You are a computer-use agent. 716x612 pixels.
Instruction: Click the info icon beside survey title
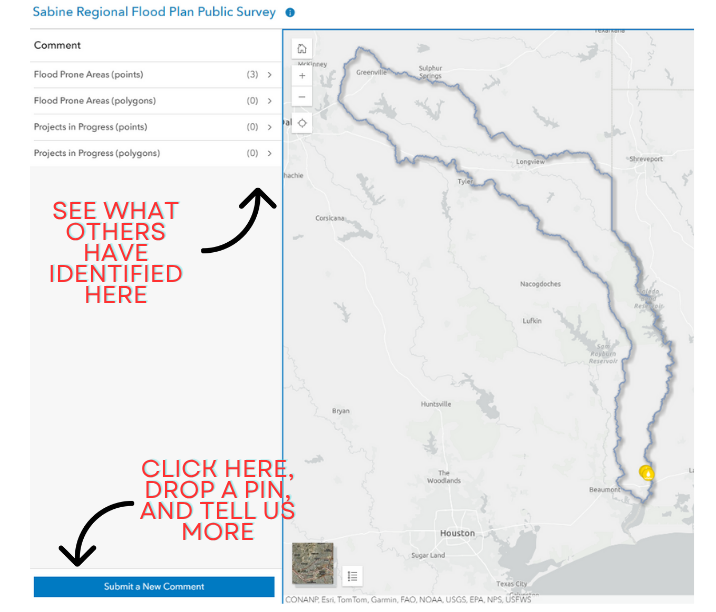[x=290, y=13]
